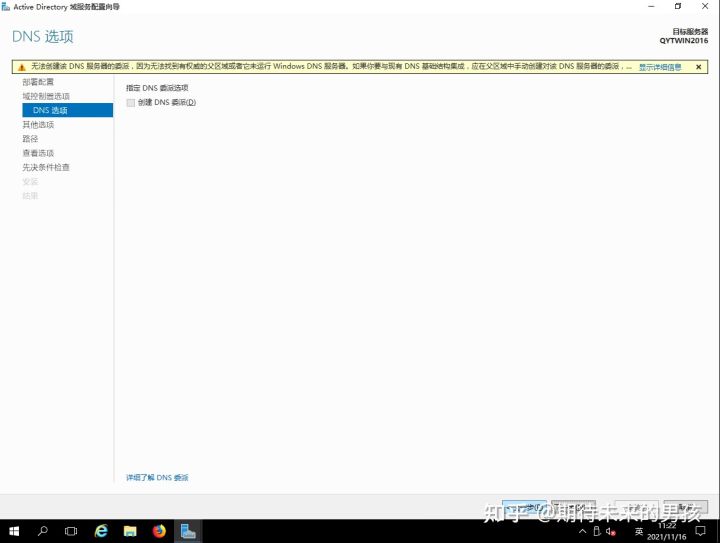Open the 显示详细信息 link in warning bar
Image resolution: width=720 pixels, height=543 pixels.
pyautogui.click(x=660, y=67)
